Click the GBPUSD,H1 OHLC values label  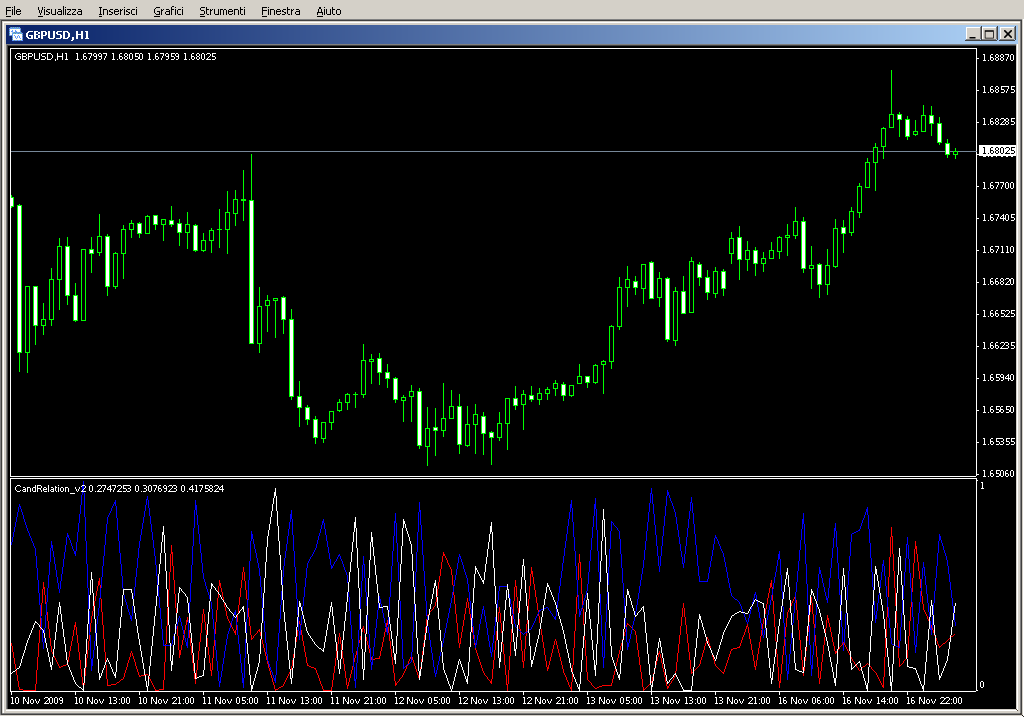pyautogui.click(x=115, y=57)
